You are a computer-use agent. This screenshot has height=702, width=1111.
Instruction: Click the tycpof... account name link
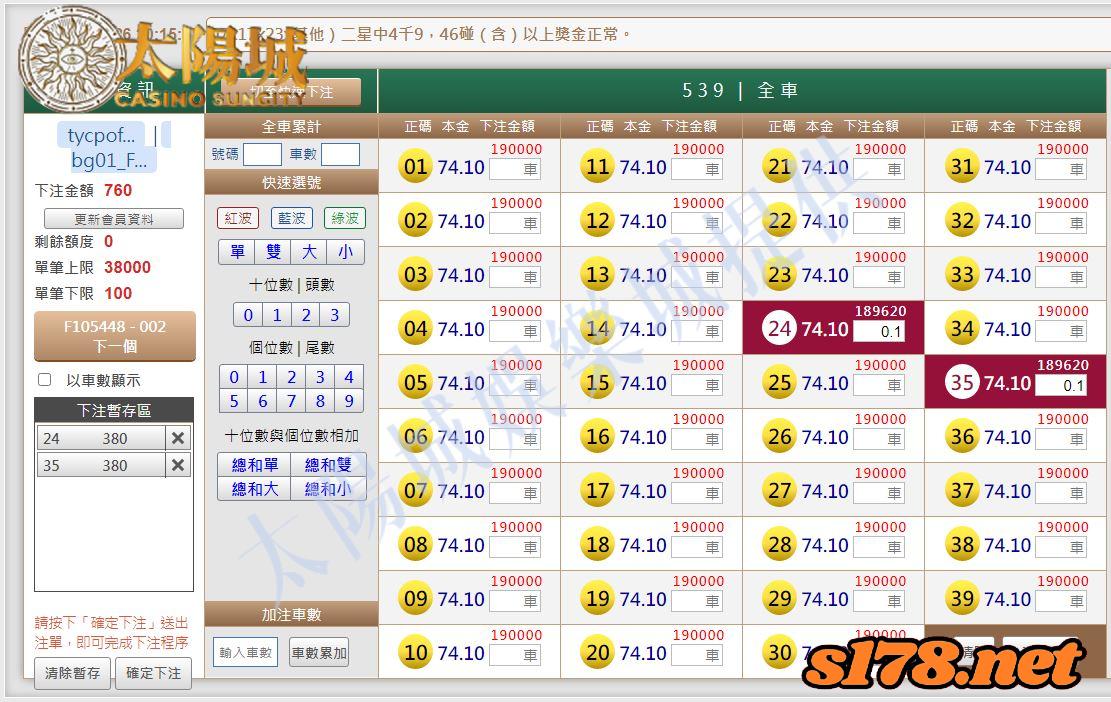click(101, 135)
